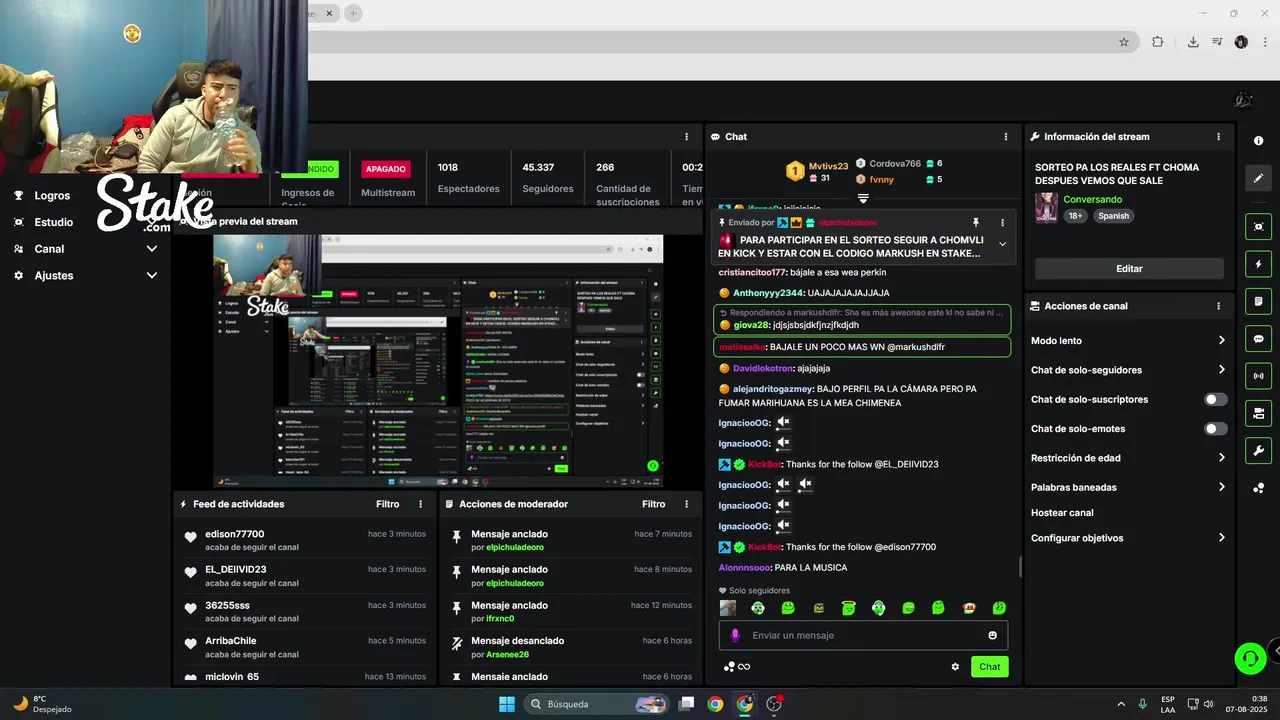This screenshot has height=720, width=1280.
Task: Open moderator link ifrxnc0
Action: point(500,619)
